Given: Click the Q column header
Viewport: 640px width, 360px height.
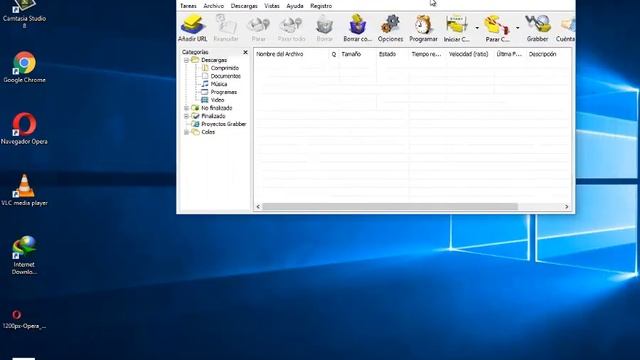Looking at the screenshot, I should point(333,54).
